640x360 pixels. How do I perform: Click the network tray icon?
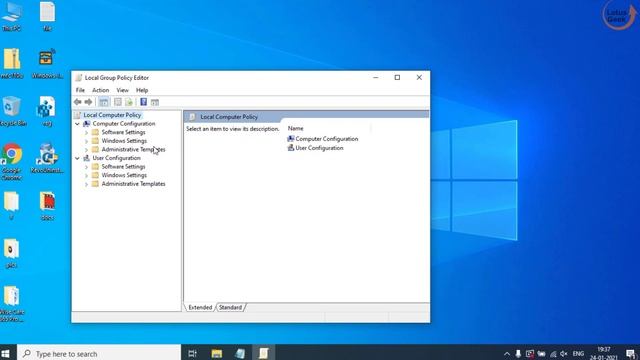point(553,354)
